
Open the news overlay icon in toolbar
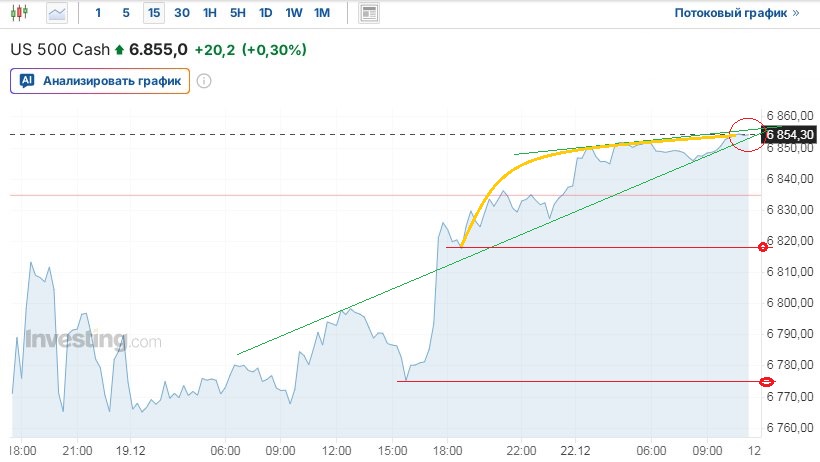tap(369, 13)
